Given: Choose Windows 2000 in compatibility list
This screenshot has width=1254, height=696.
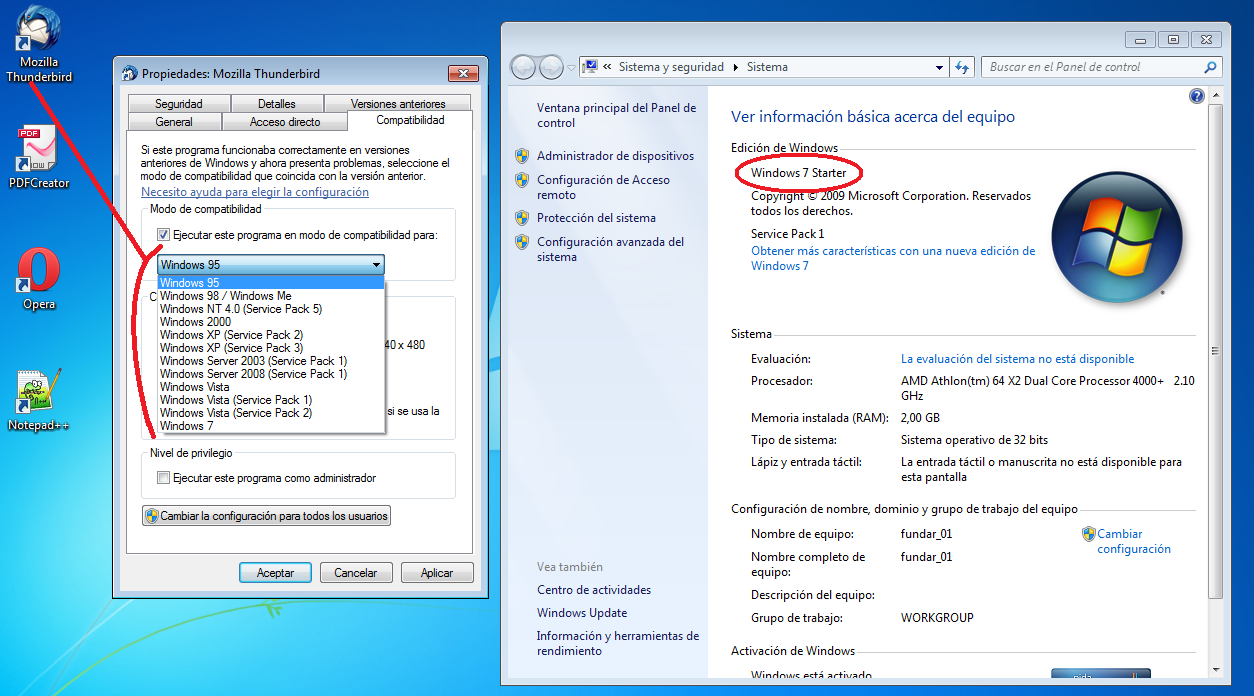Looking at the screenshot, I should click(x=271, y=322).
